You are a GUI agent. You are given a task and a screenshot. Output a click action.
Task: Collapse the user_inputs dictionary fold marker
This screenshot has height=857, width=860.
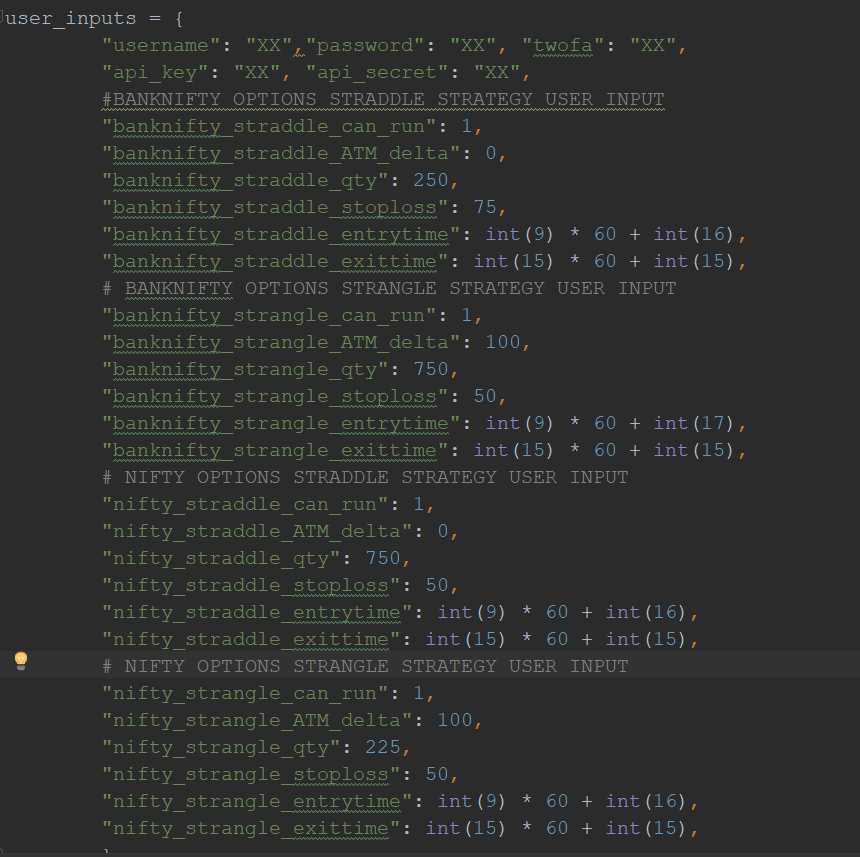coord(2,18)
